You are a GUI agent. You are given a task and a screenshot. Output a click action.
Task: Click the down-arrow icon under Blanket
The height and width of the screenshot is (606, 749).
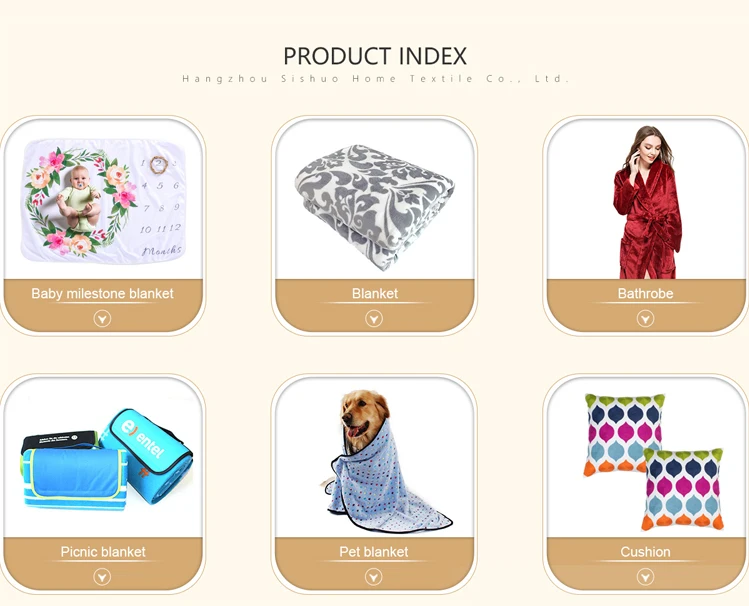[x=374, y=319]
